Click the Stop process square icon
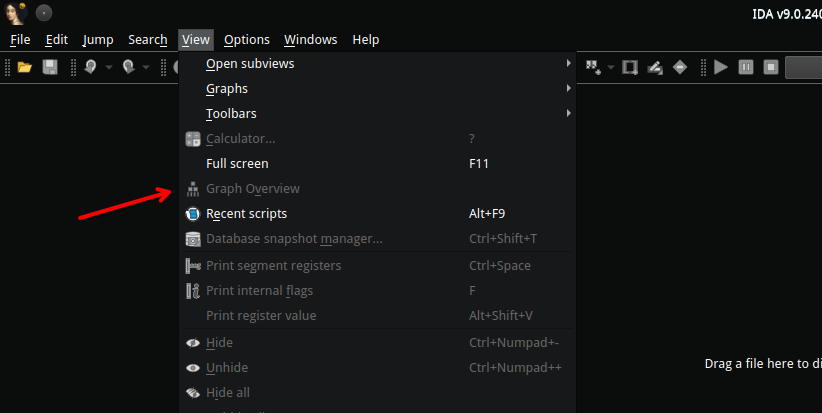Viewport: 822px width, 413px height. [771, 67]
